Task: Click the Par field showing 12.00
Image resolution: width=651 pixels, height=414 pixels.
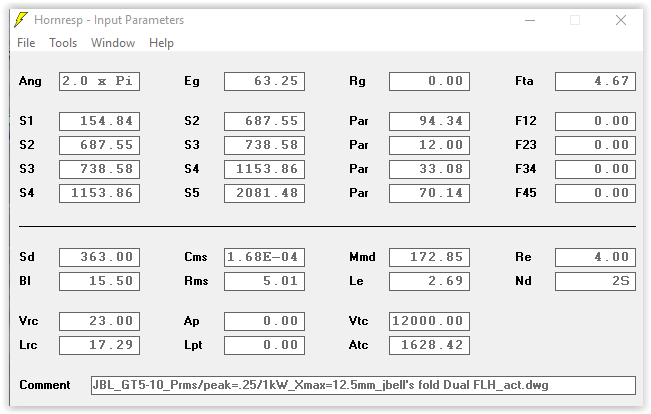Action: [429, 145]
